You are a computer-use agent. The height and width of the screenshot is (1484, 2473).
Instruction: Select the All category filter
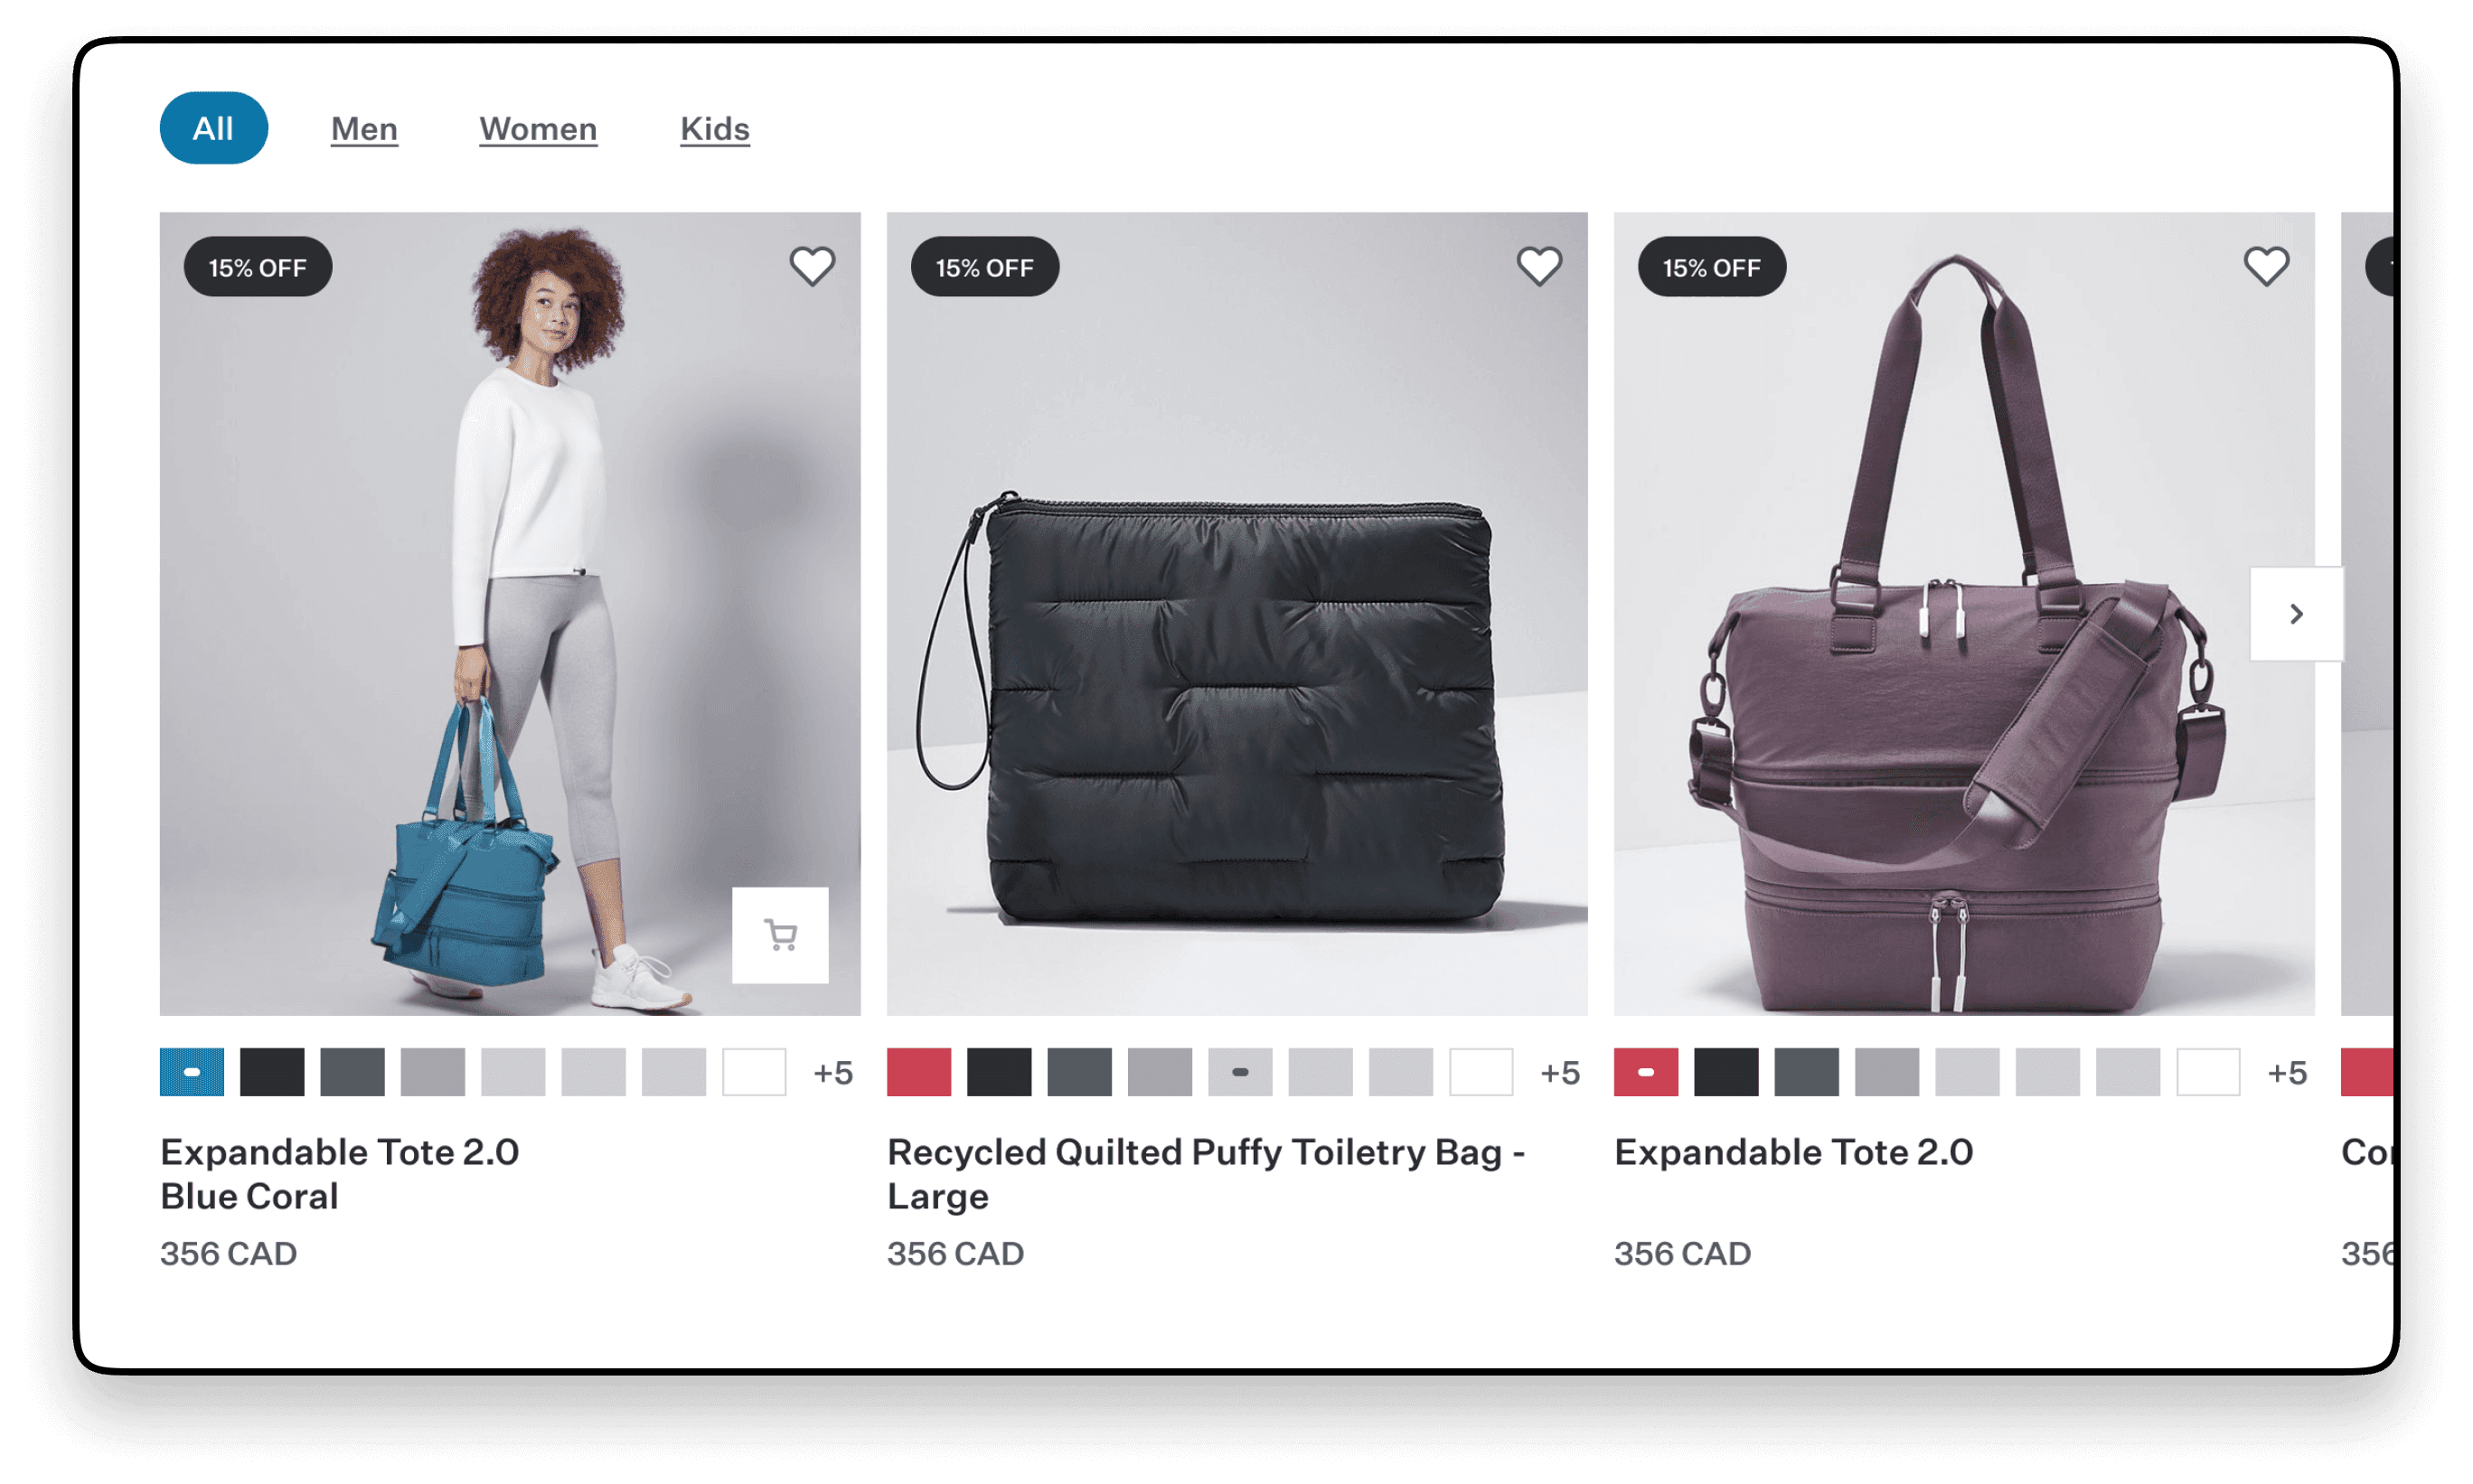(214, 128)
